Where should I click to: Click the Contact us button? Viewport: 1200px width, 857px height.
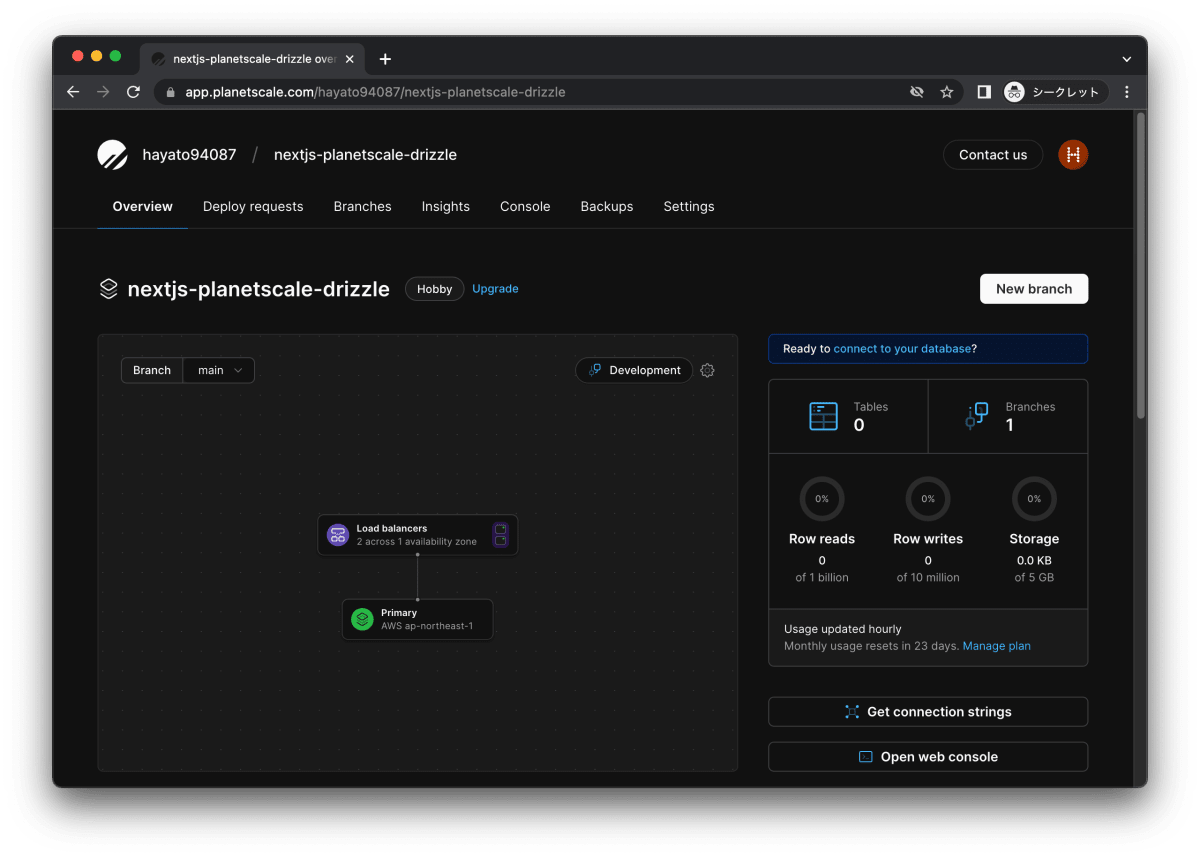tap(993, 155)
